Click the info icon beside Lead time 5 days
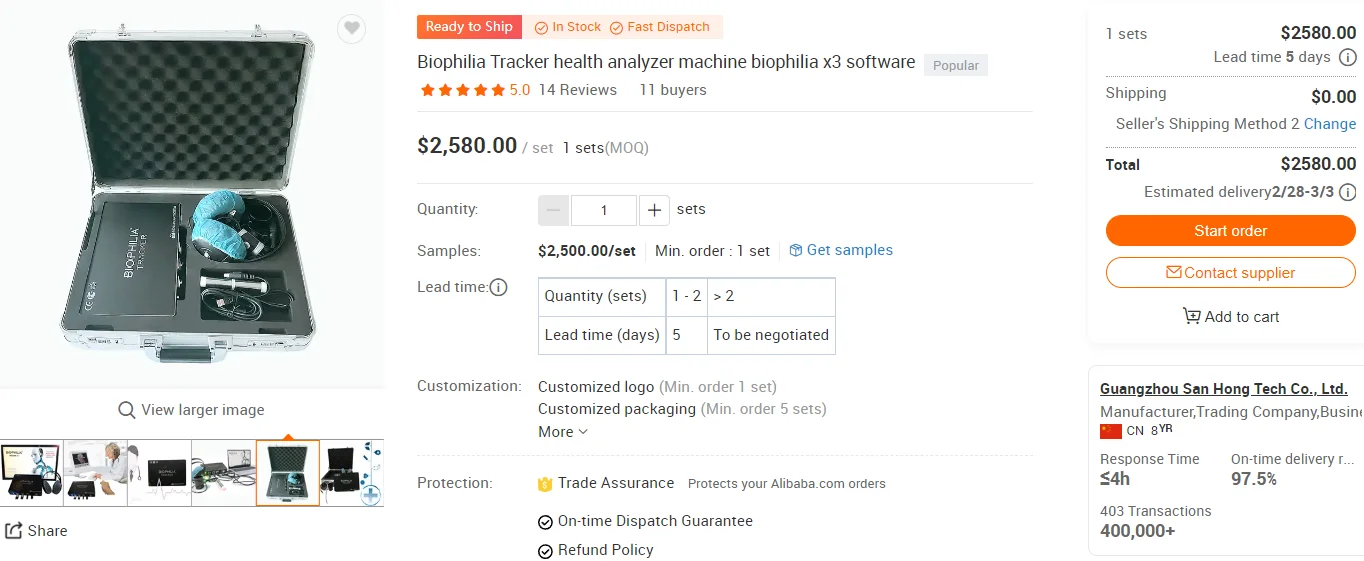Image resolution: width=1364 pixels, height=561 pixels. click(1347, 57)
